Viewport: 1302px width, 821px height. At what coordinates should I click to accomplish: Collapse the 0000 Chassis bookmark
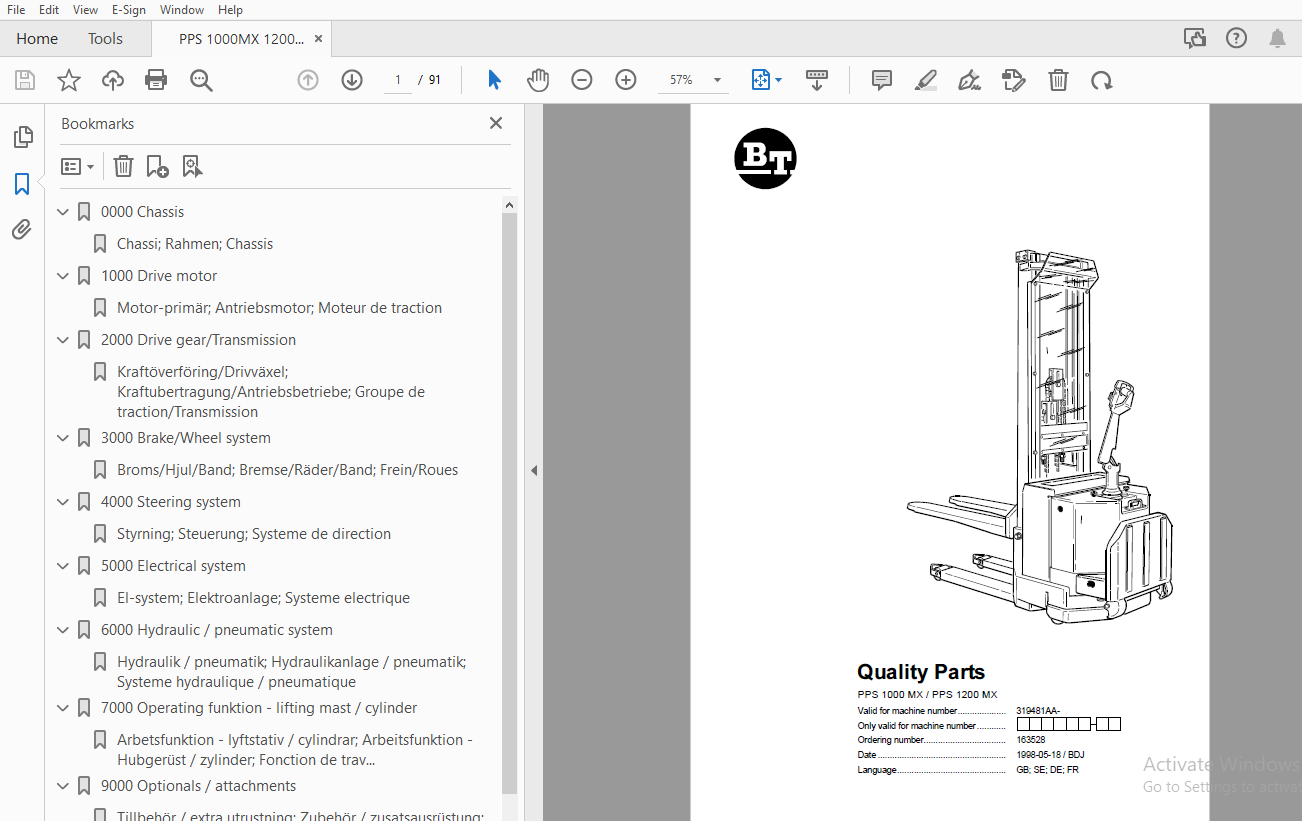63,212
